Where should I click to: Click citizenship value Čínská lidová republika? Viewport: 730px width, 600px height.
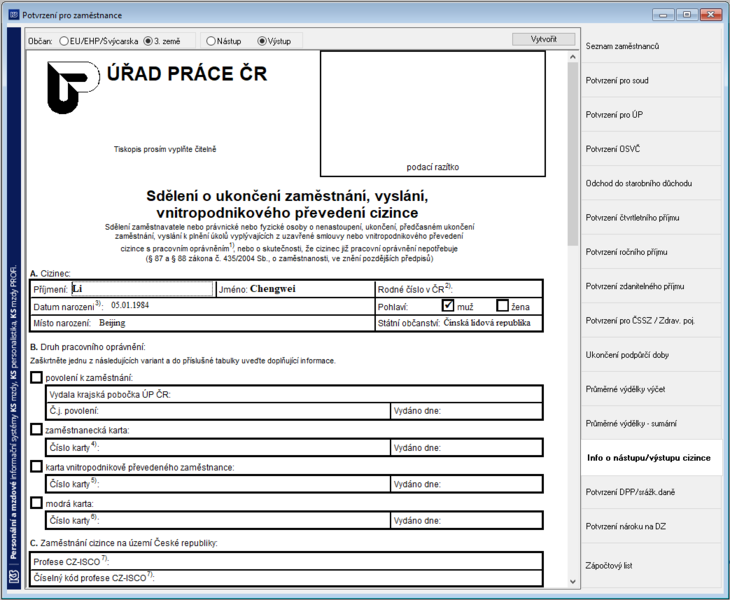point(487,323)
